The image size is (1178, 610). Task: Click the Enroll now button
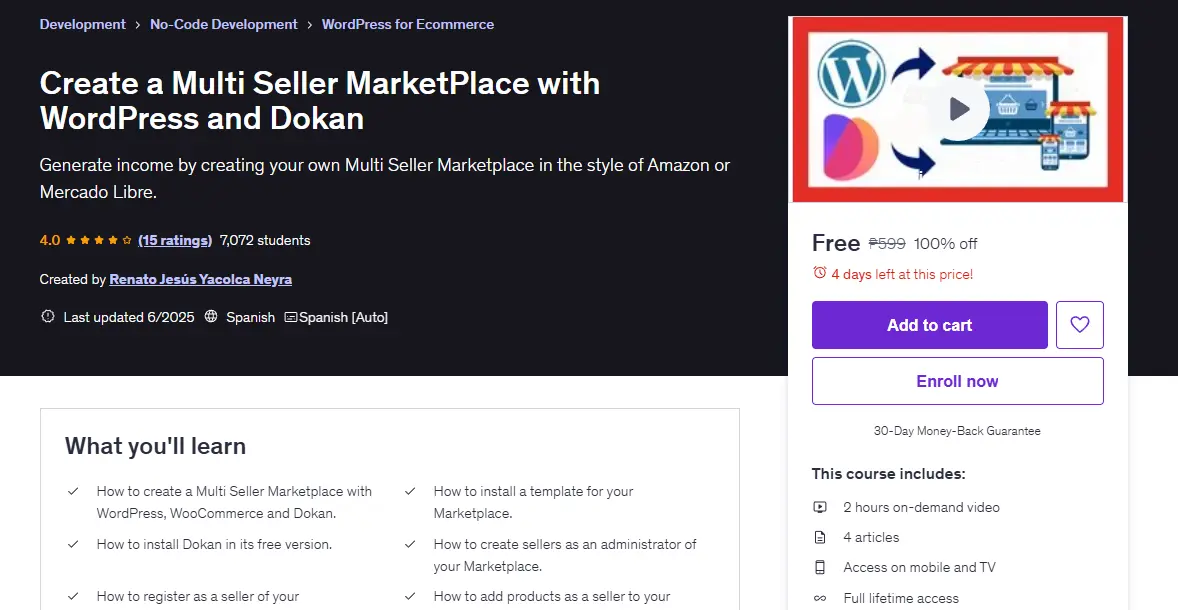[957, 381]
